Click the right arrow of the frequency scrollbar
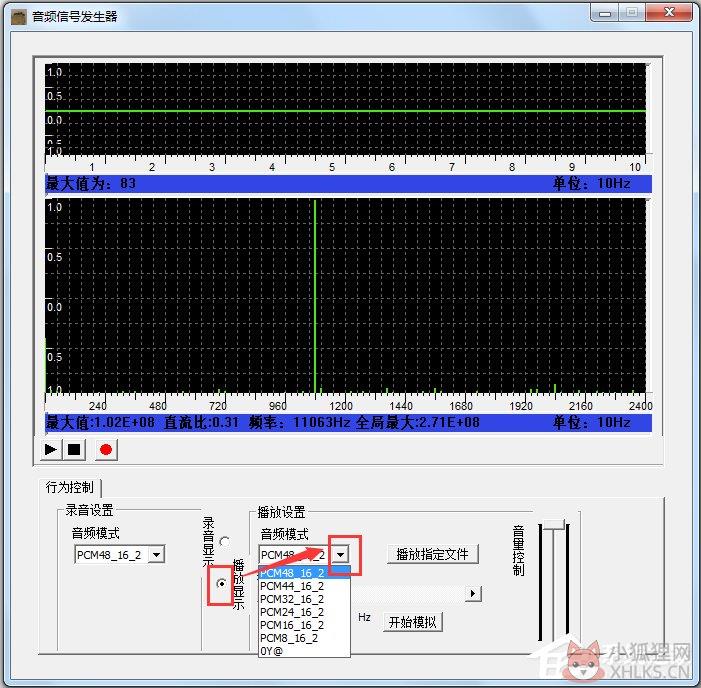The width and height of the screenshot is (701, 688). point(473,594)
